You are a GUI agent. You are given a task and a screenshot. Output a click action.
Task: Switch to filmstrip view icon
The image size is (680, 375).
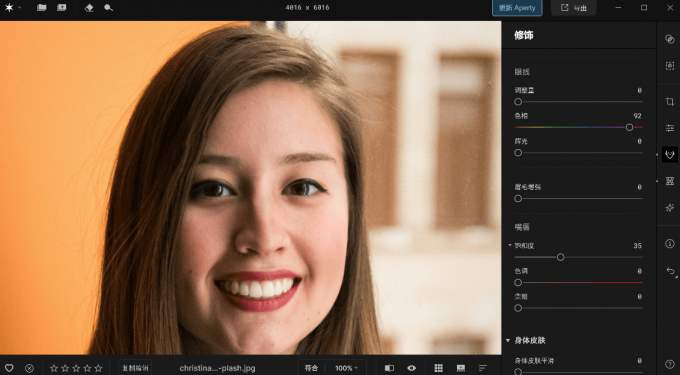pos(461,368)
